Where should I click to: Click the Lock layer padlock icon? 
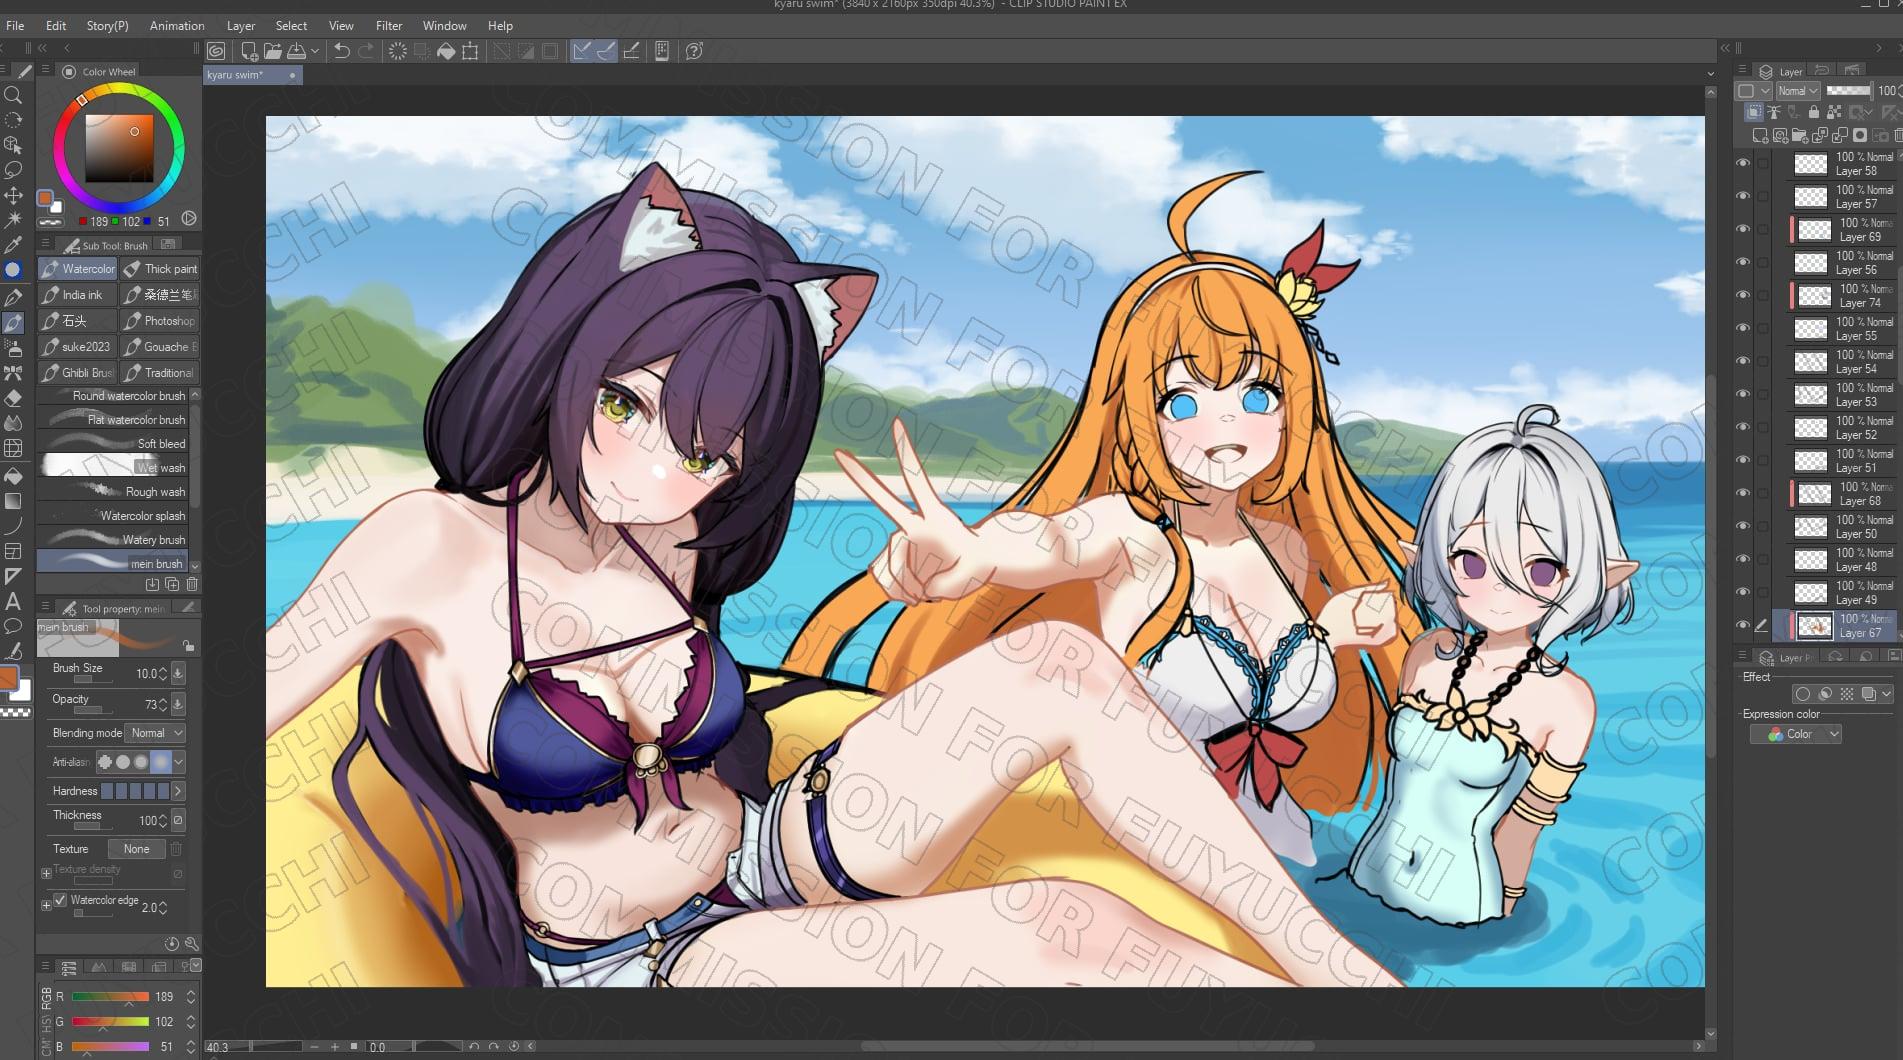tap(1814, 112)
